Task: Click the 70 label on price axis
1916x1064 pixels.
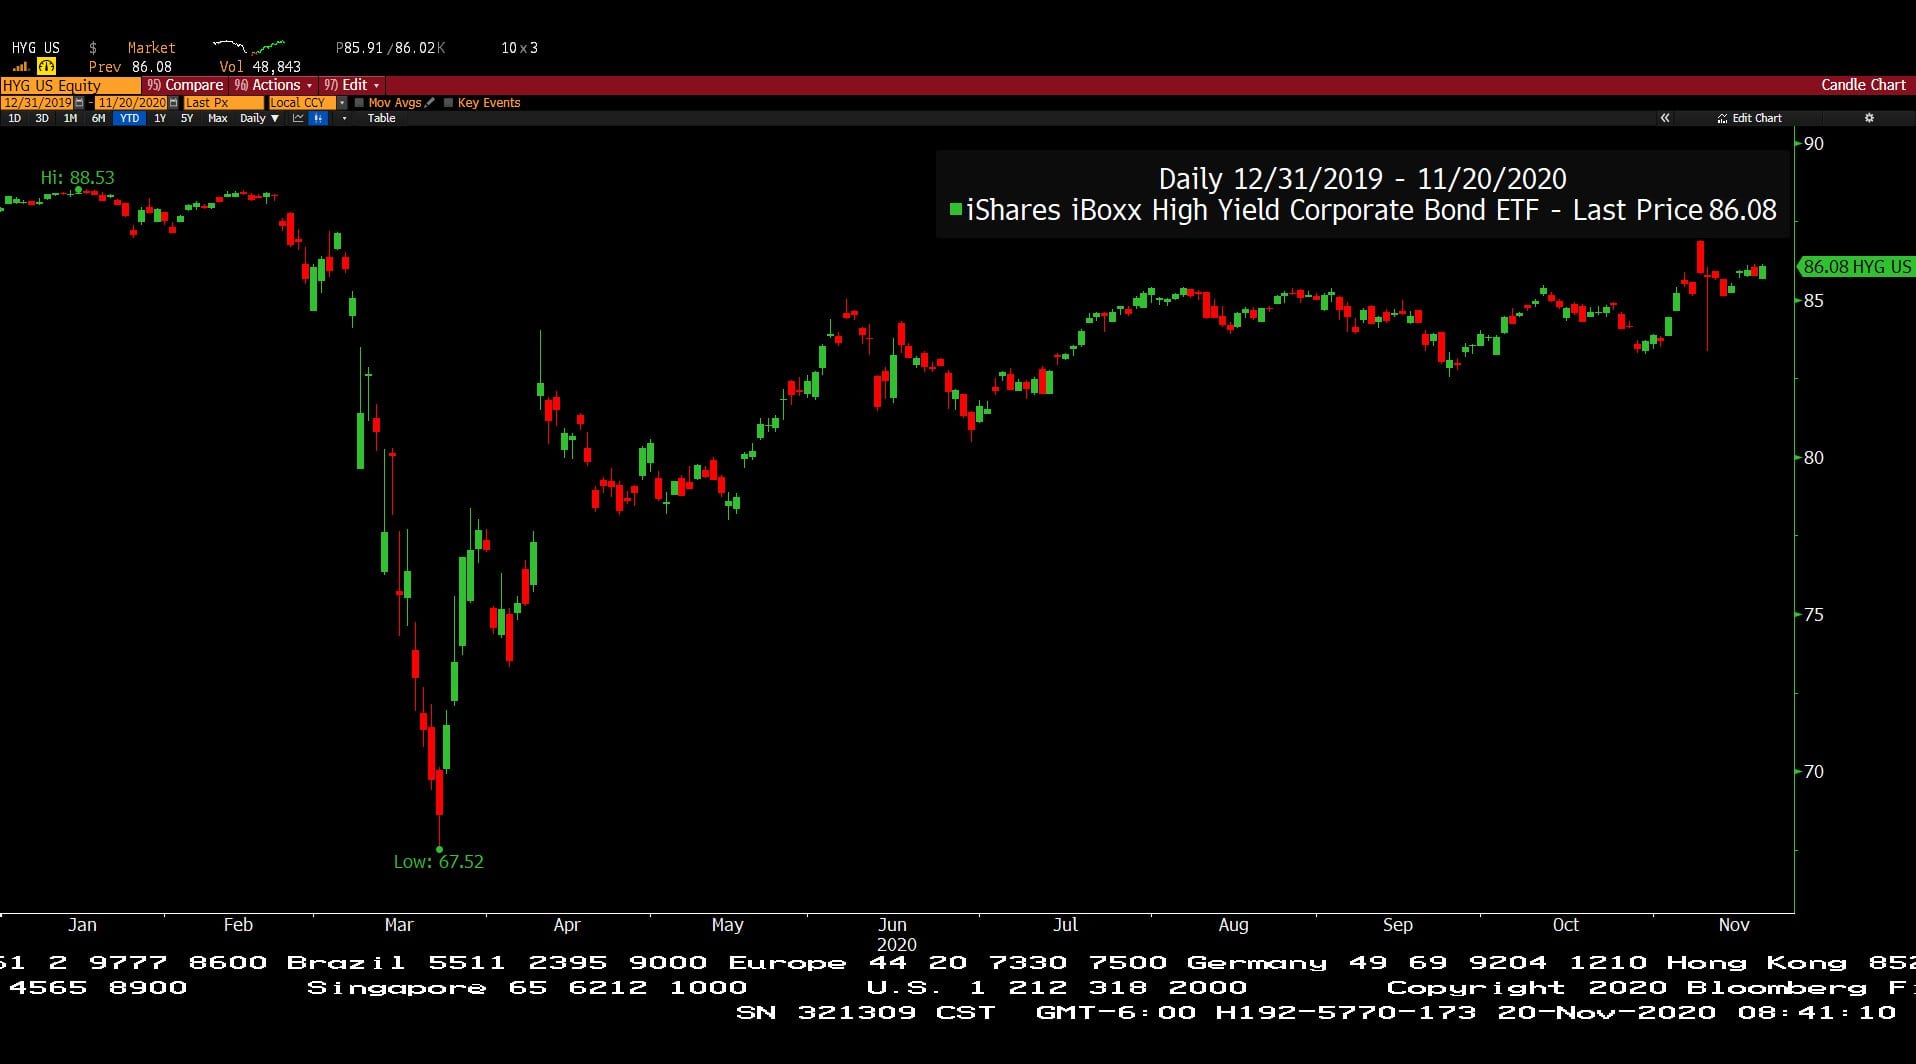Action: (x=1814, y=772)
